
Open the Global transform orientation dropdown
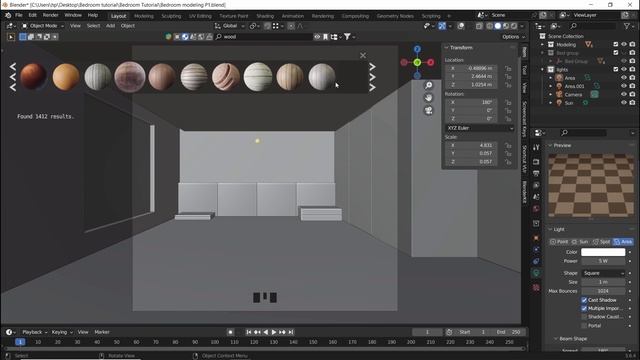point(230,26)
